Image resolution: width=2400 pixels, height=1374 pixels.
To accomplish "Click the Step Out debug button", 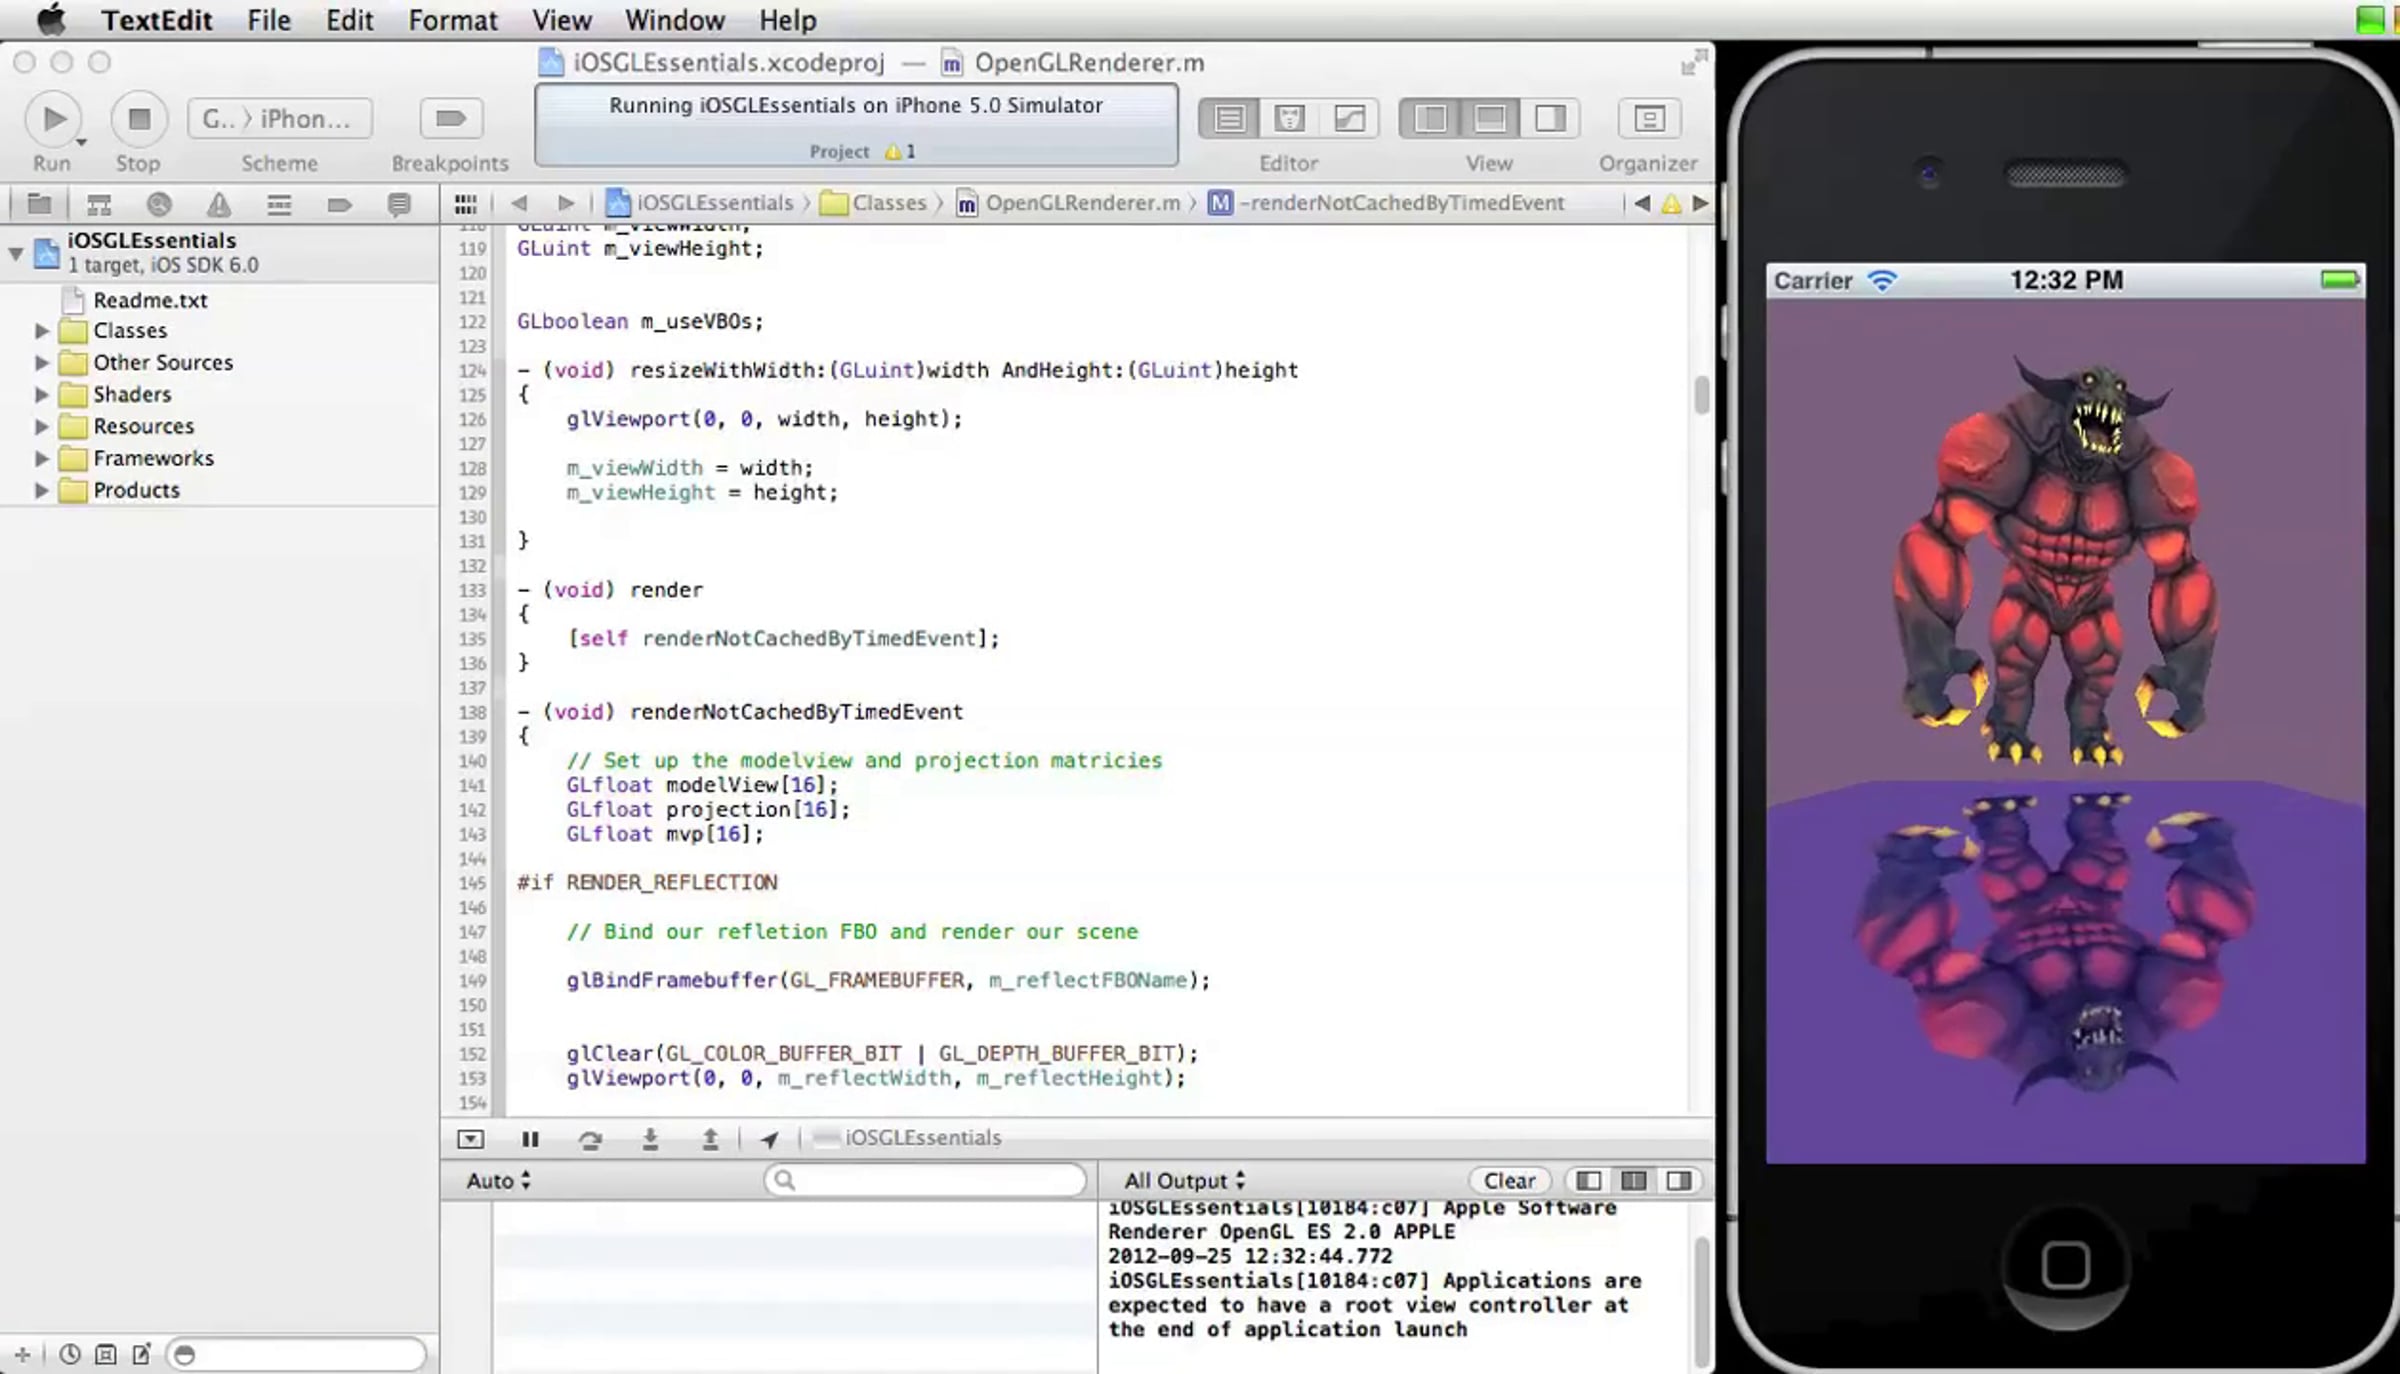I will pos(710,1139).
